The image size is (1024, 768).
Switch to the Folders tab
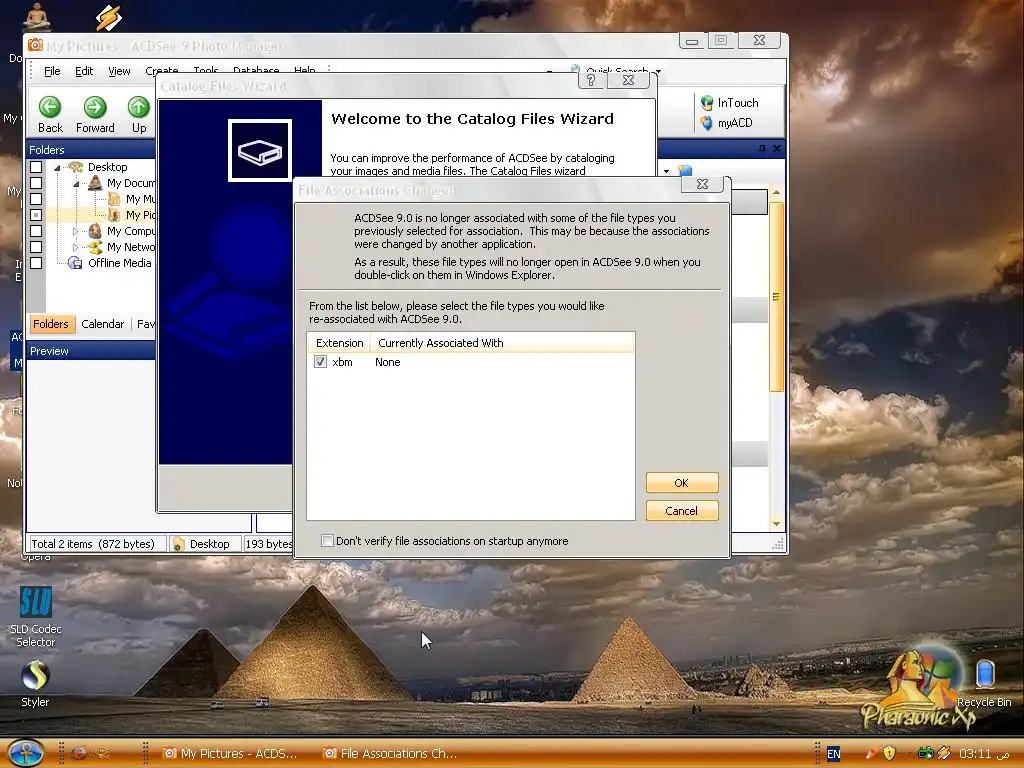51,324
